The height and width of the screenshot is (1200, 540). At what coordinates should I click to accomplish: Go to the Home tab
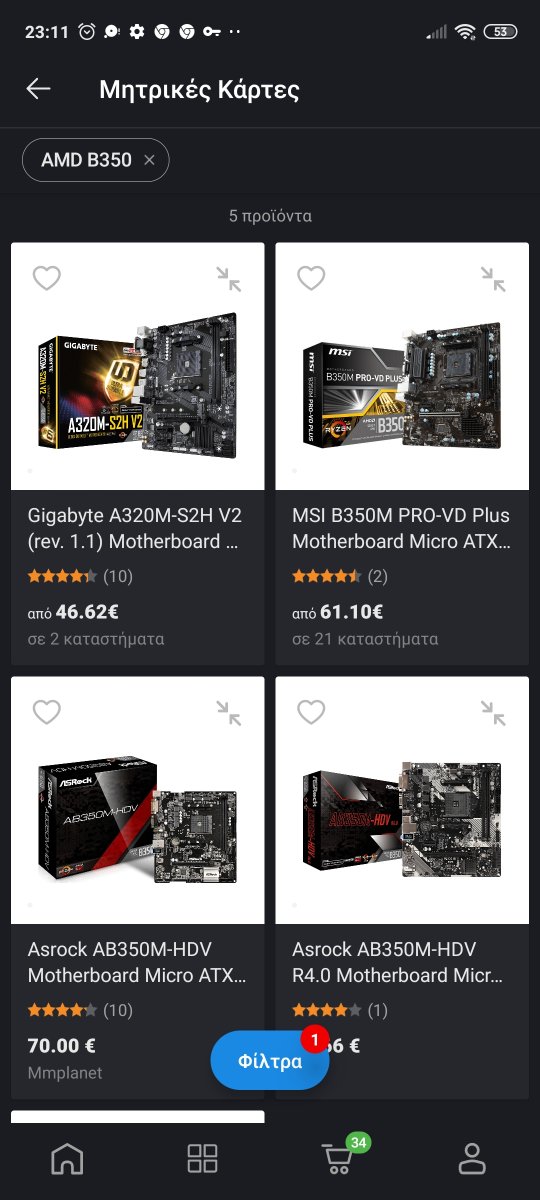tap(67, 1159)
